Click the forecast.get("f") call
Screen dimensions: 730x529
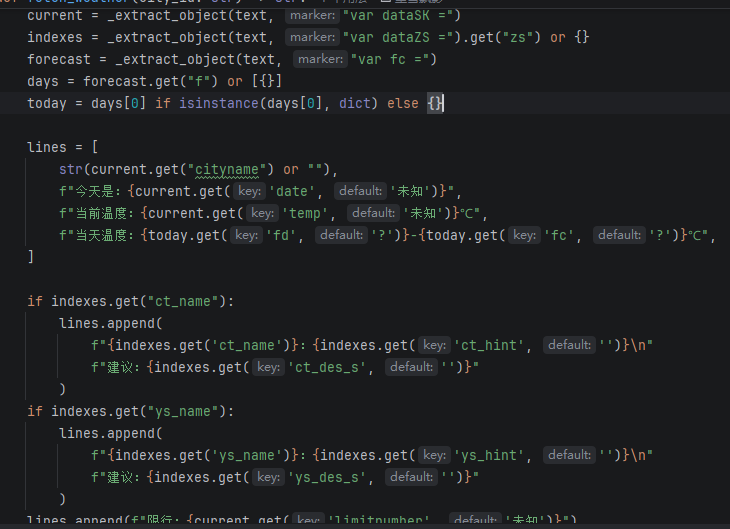(150, 81)
